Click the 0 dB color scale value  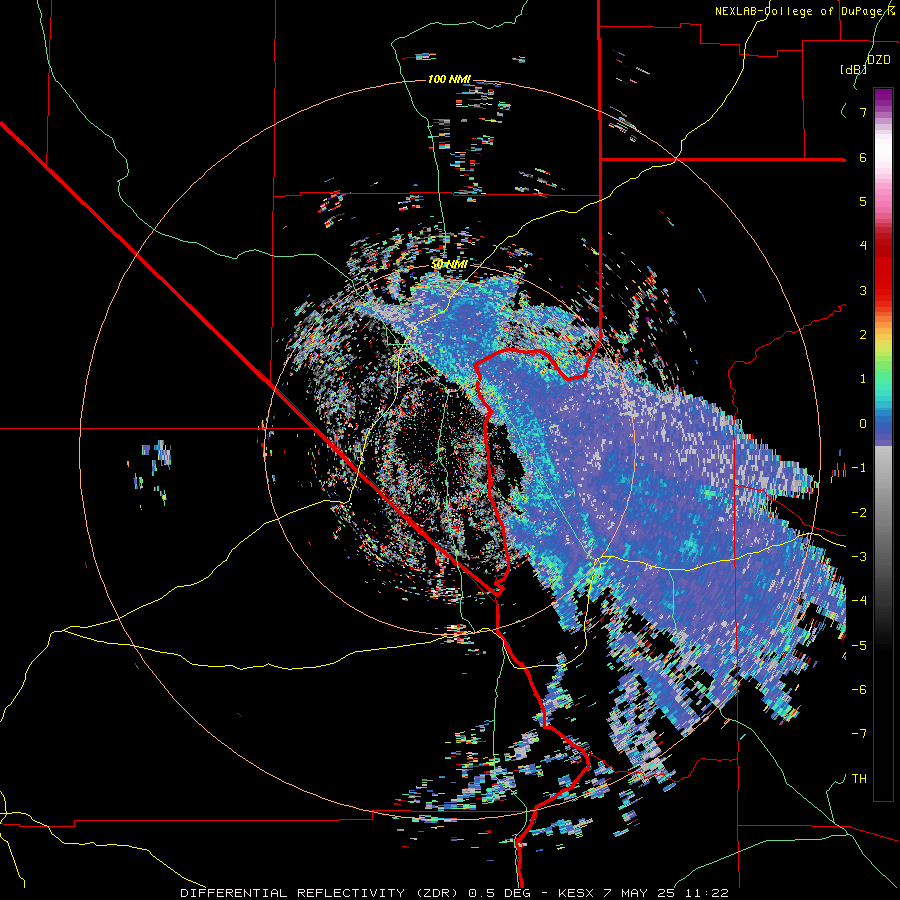pos(863,424)
